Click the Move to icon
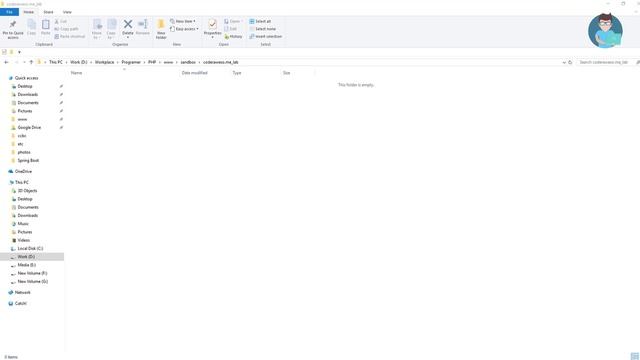This screenshot has height=360, width=640. coord(97,24)
